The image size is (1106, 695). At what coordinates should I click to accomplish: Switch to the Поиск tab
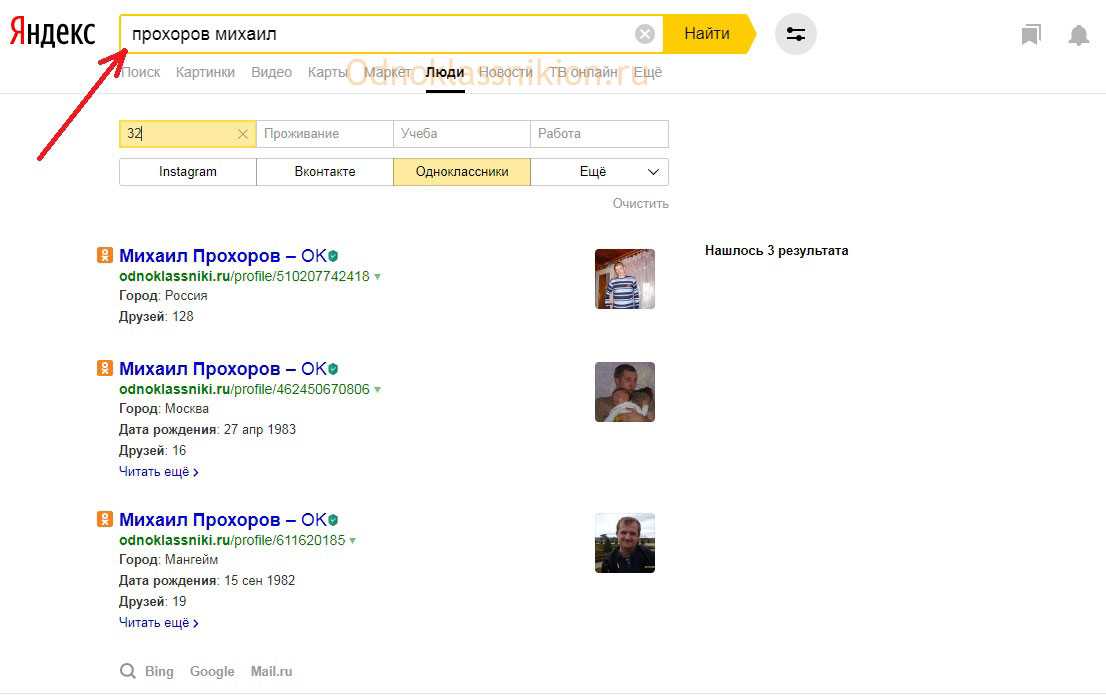click(x=140, y=72)
